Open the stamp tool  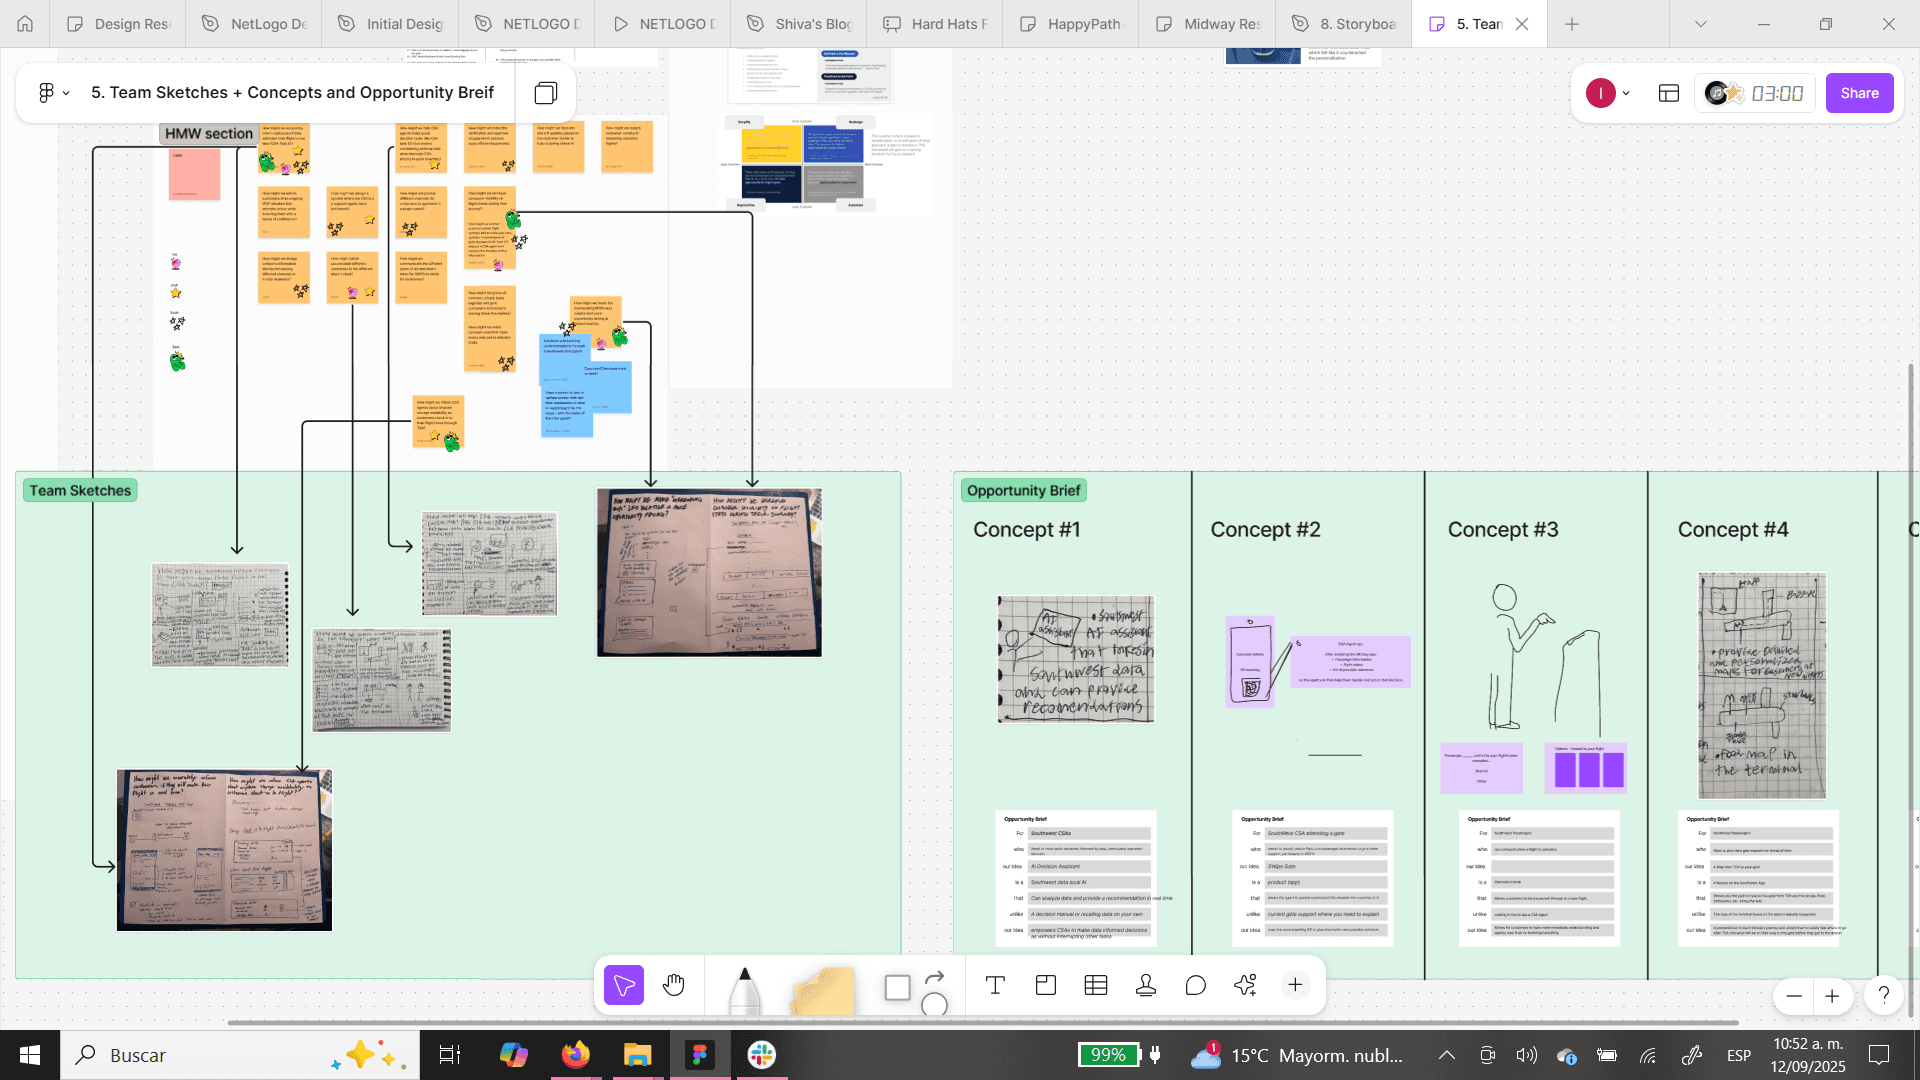point(1146,986)
